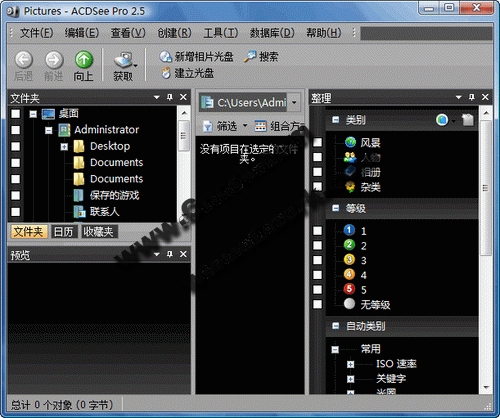Select the 保存的游戏 folder label
Image resolution: width=500 pixels, height=418 pixels.
click(x=114, y=195)
